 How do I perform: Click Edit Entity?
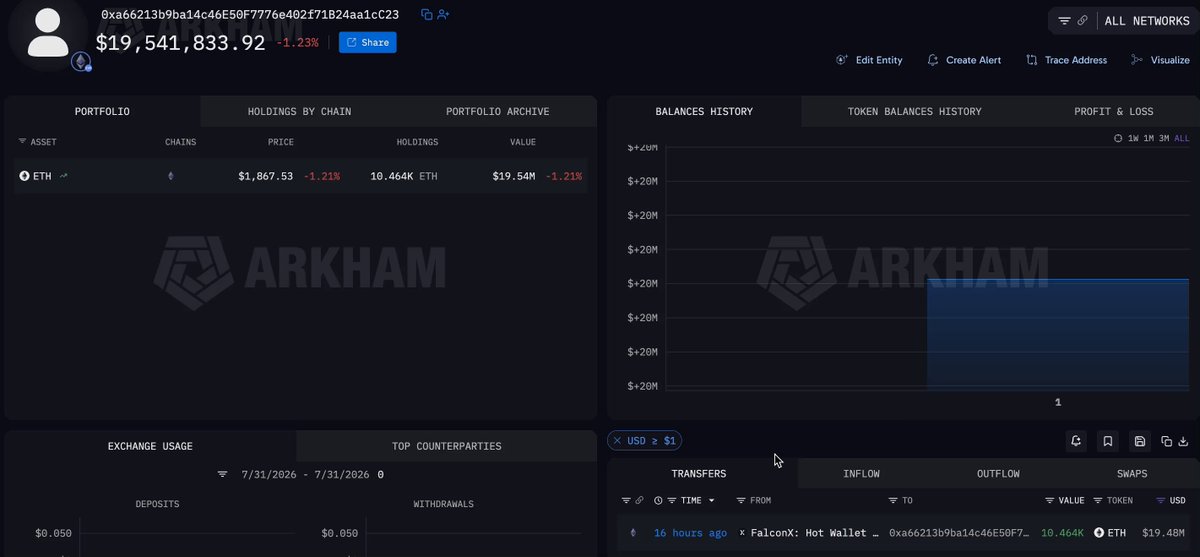(x=869, y=60)
